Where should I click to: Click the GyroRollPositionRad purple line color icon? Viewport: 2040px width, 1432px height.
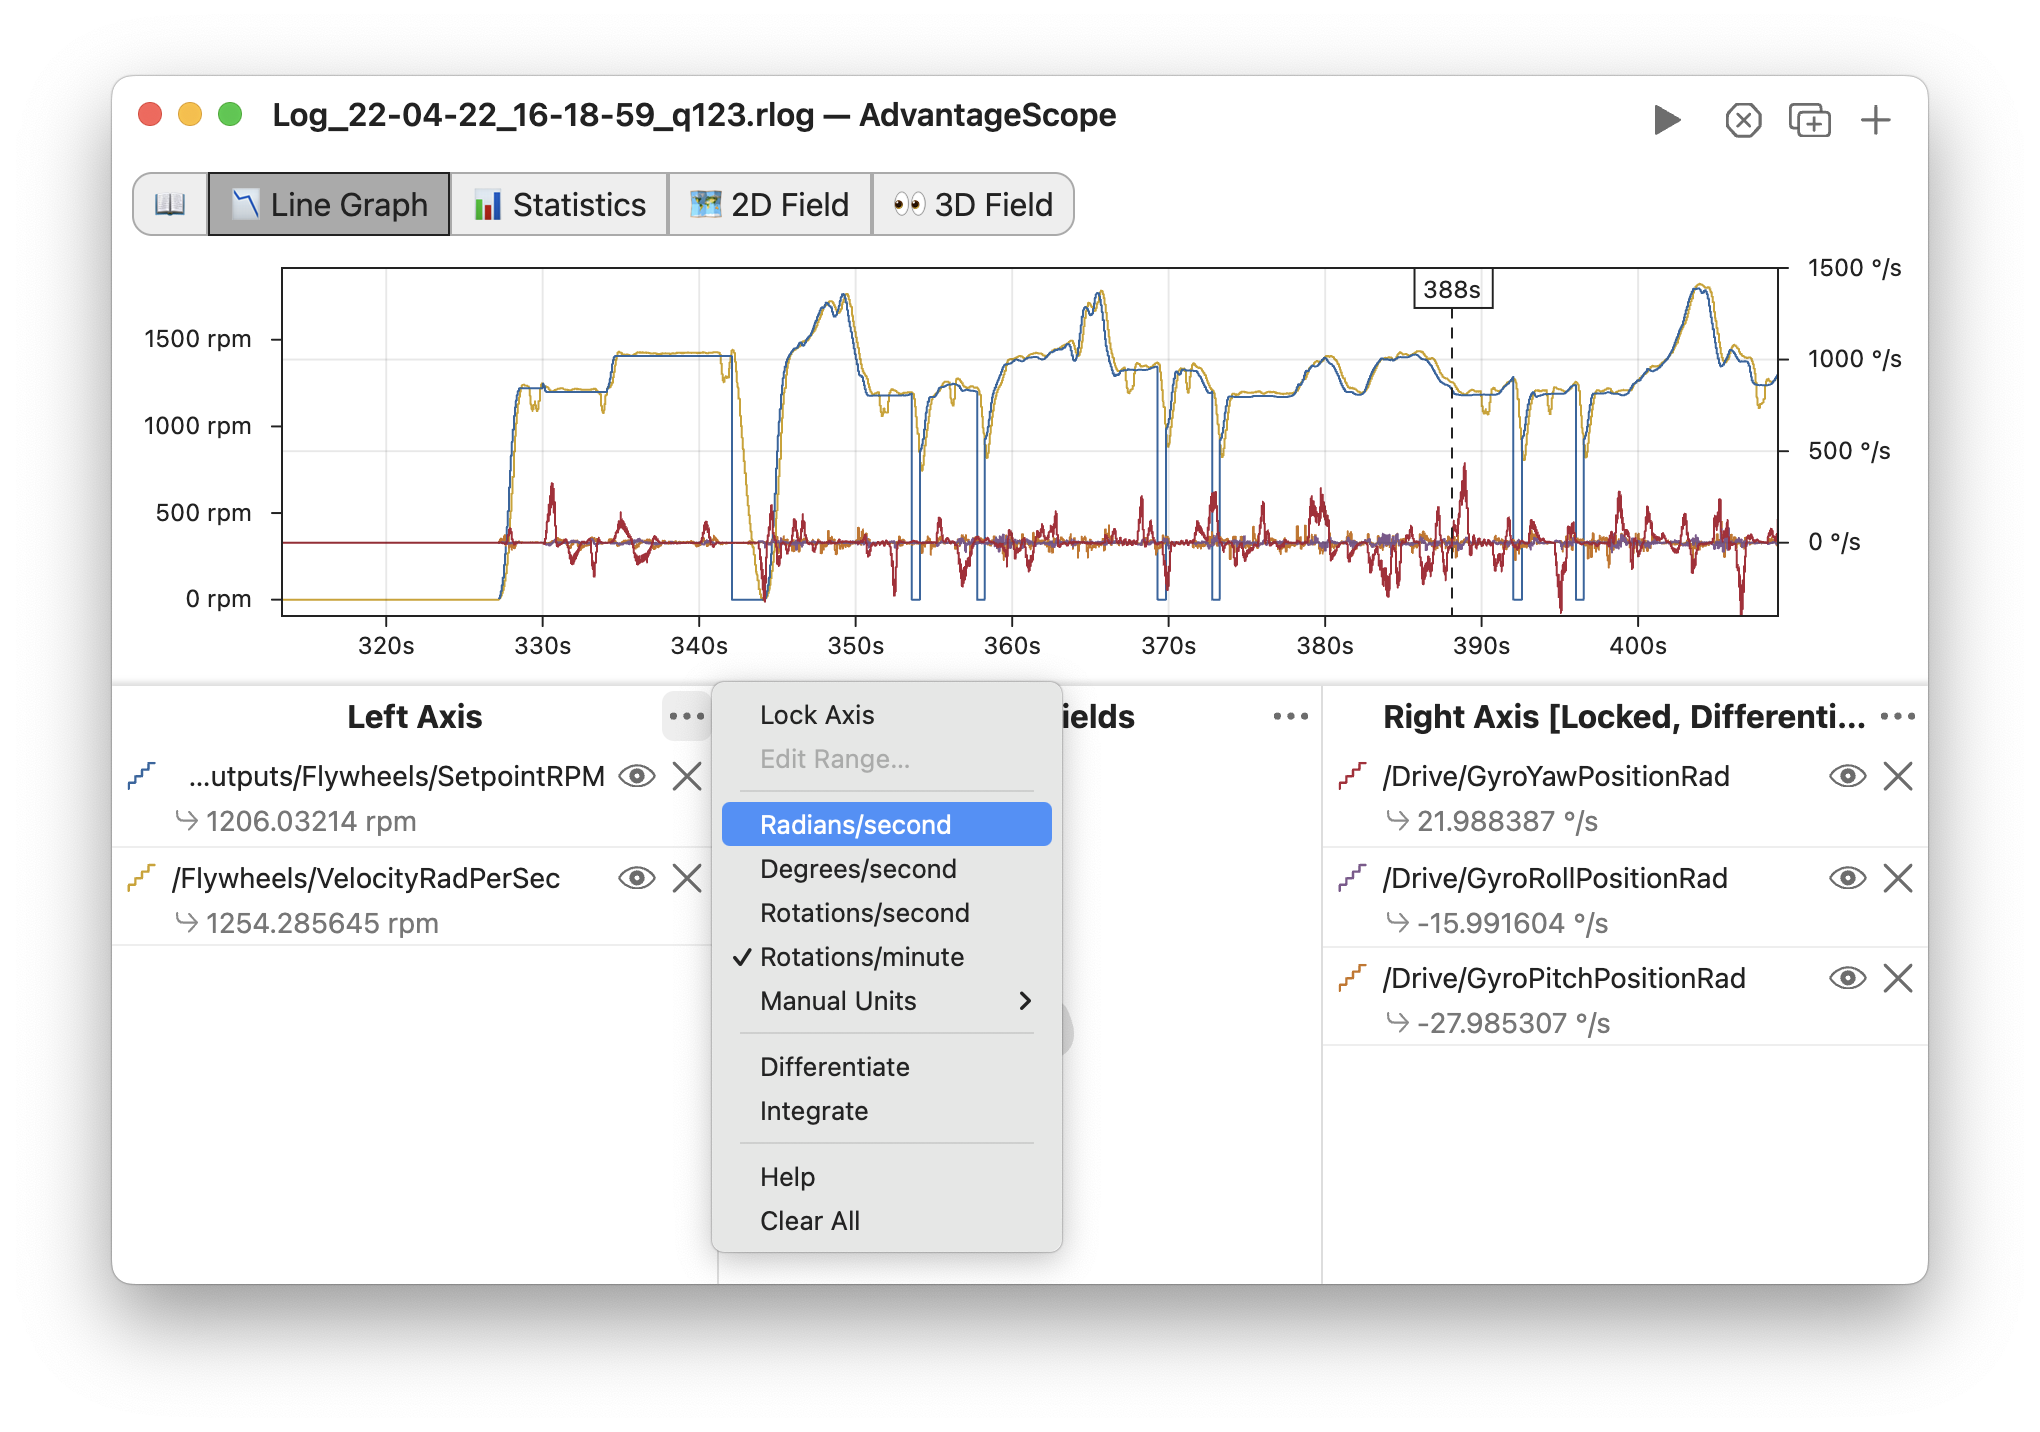point(1352,878)
